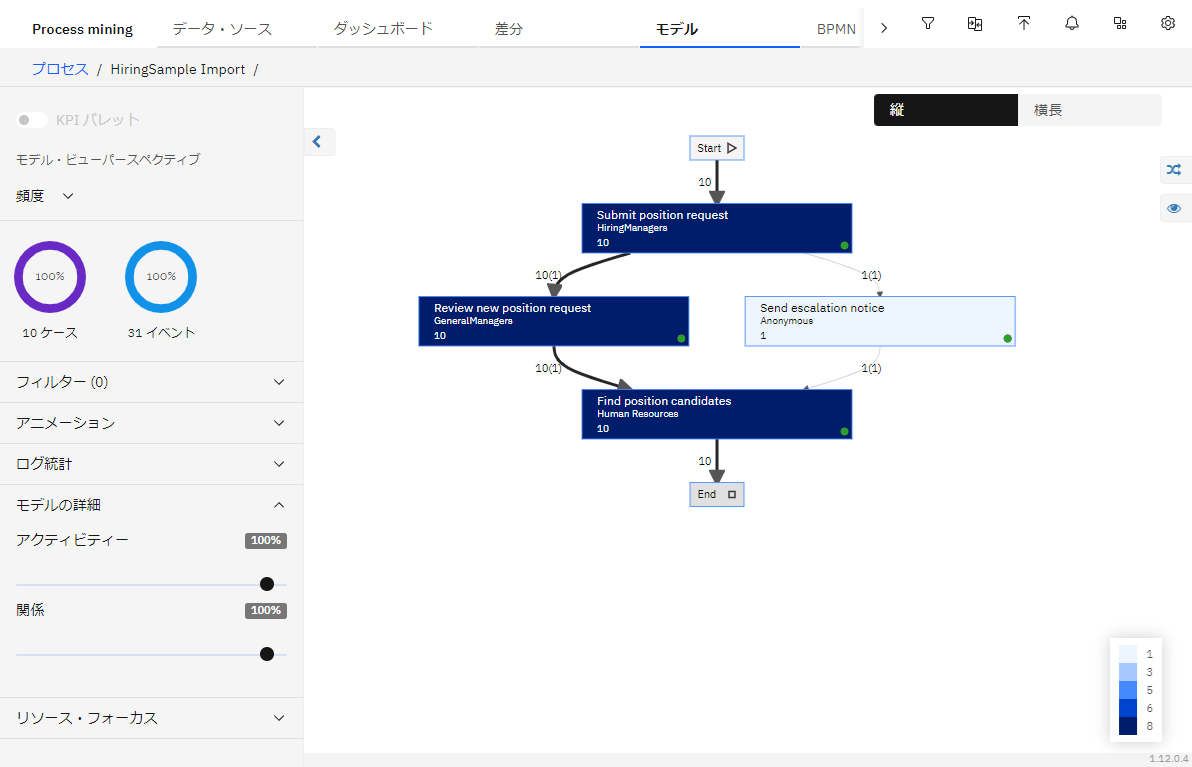Toggle the eye visibility icon beside the model
The height and width of the screenshot is (767, 1192).
click(x=1175, y=208)
